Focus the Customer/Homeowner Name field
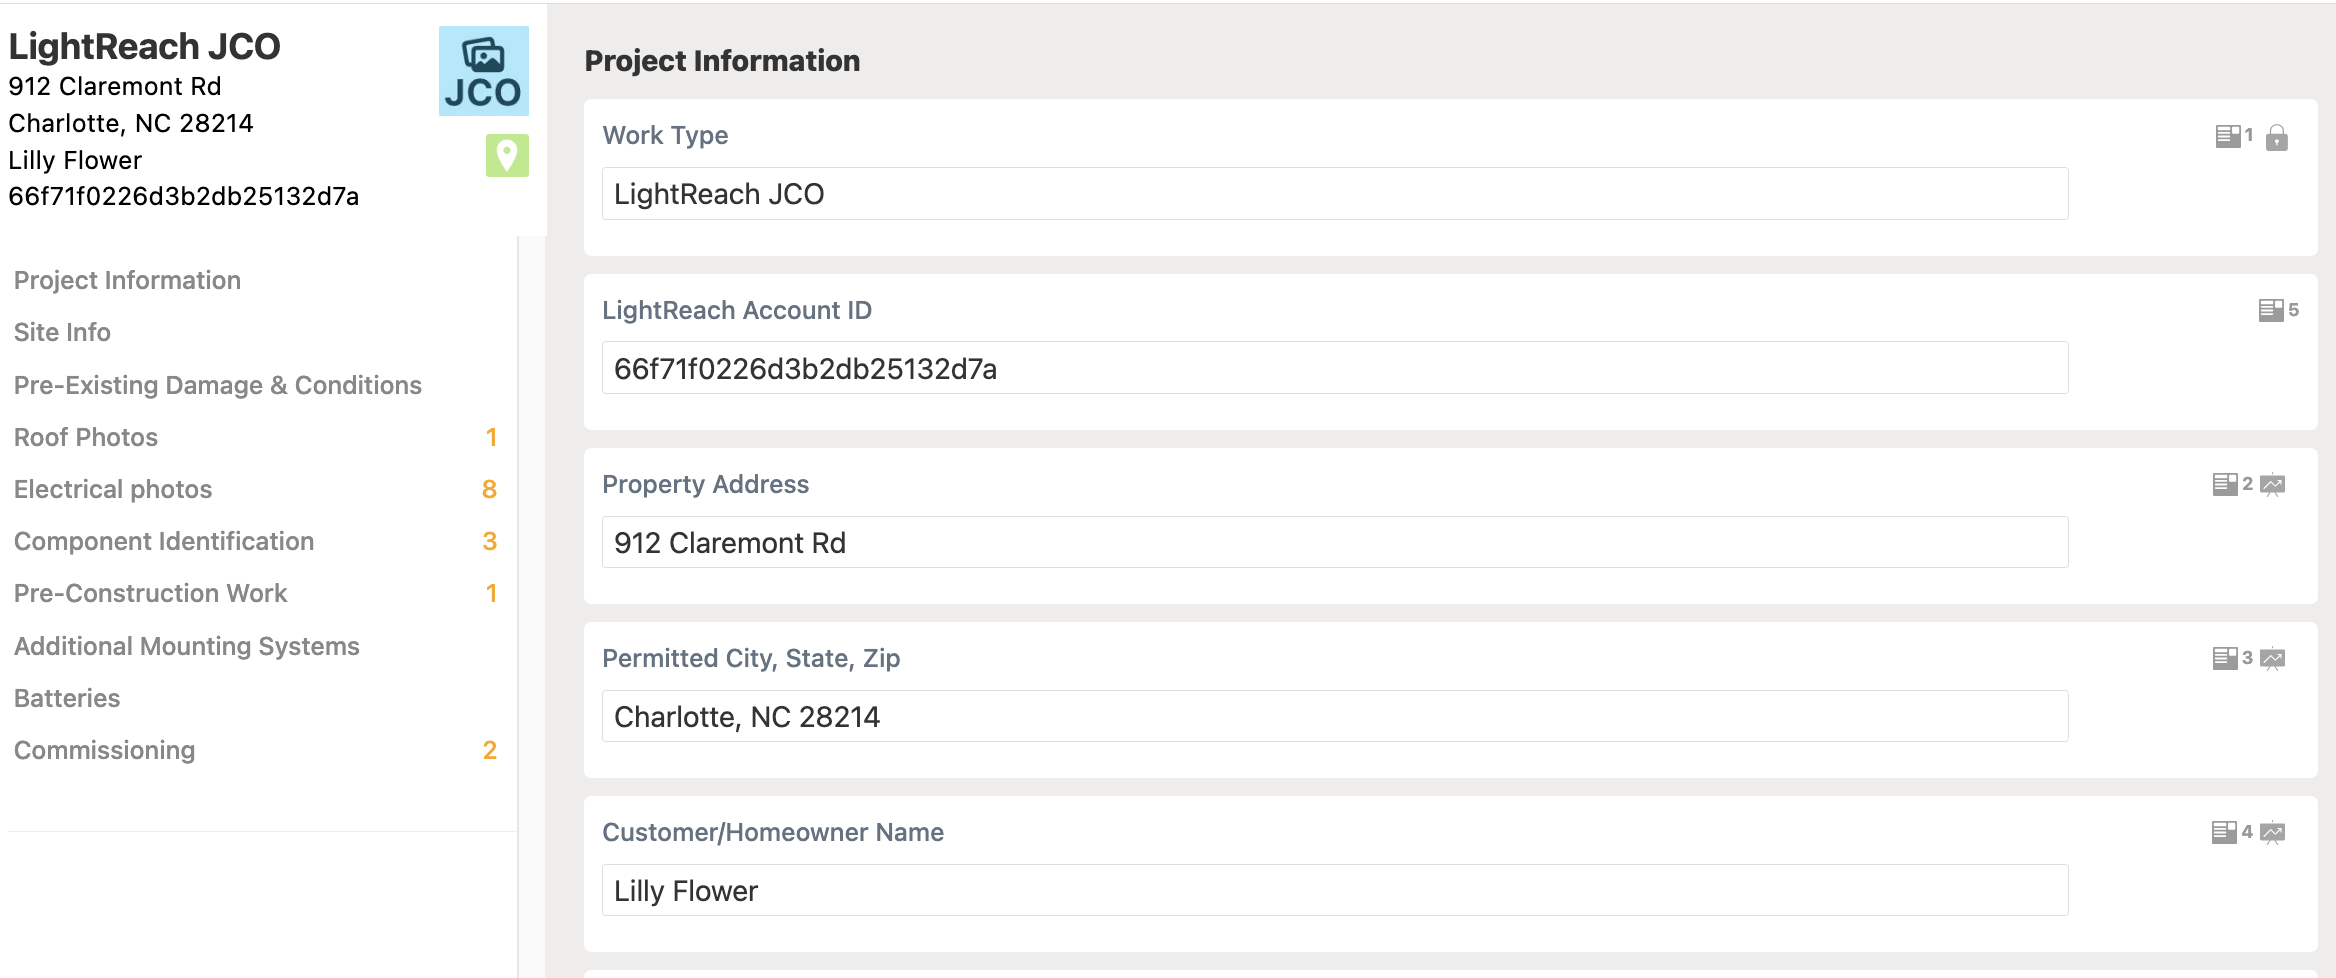The image size is (2336, 978). (1334, 890)
